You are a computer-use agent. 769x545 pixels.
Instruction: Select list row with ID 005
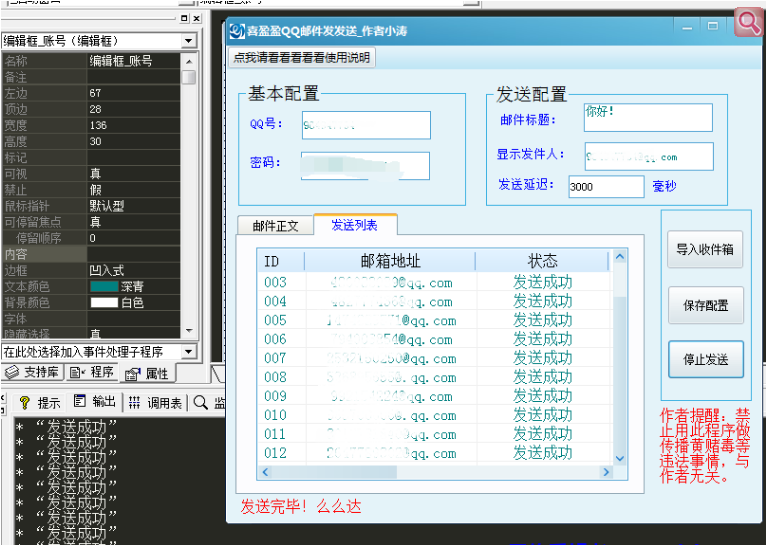click(435, 321)
